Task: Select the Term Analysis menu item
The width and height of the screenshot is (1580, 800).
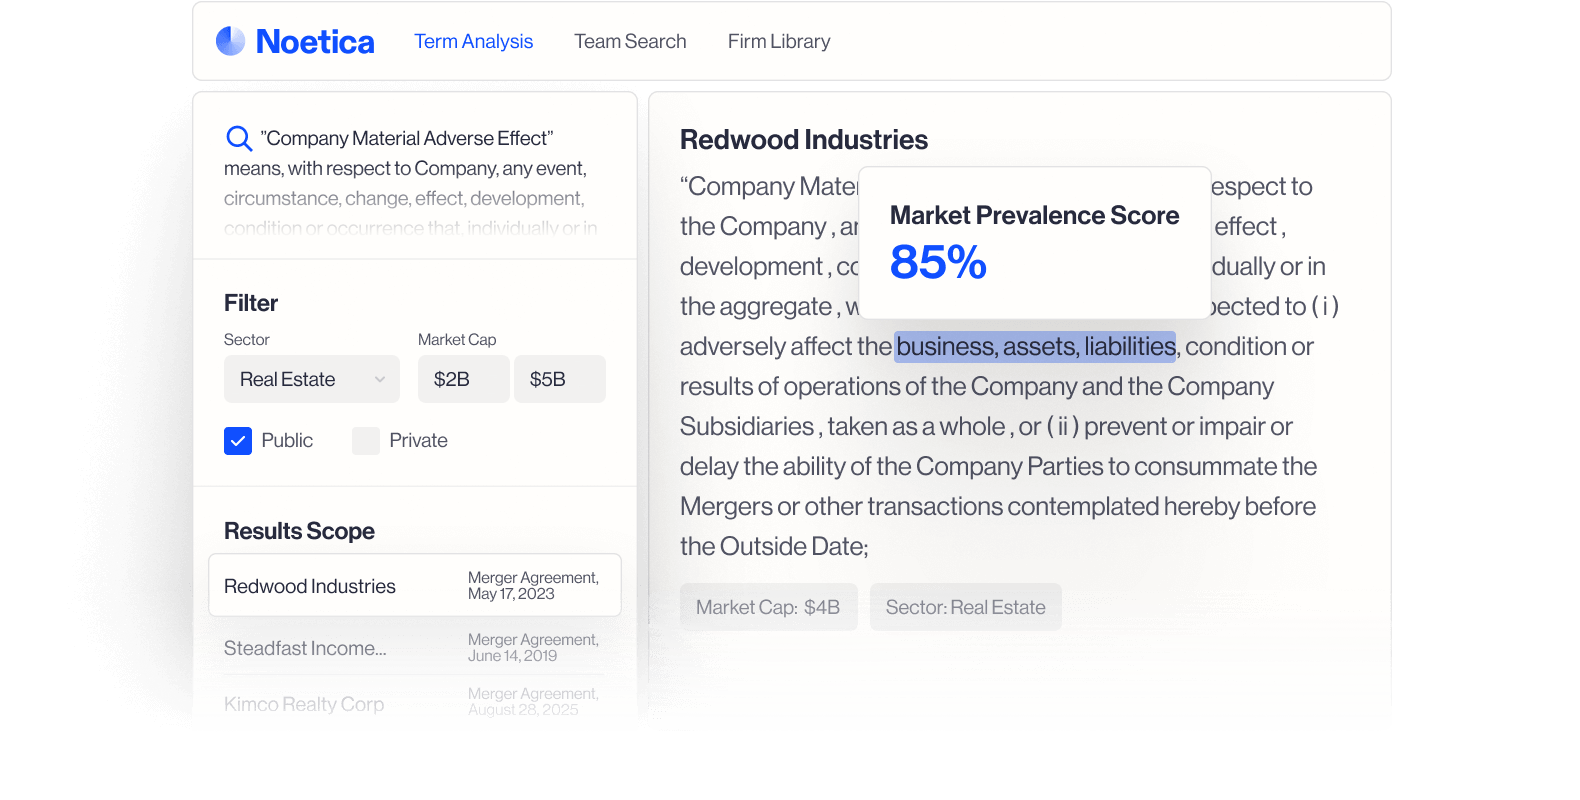Action: pyautogui.click(x=473, y=41)
